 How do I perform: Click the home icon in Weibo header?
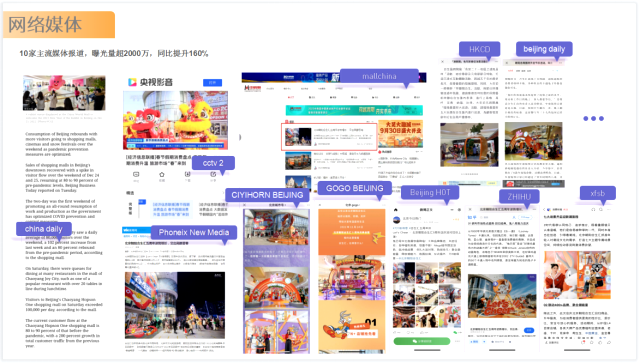coord(396,210)
